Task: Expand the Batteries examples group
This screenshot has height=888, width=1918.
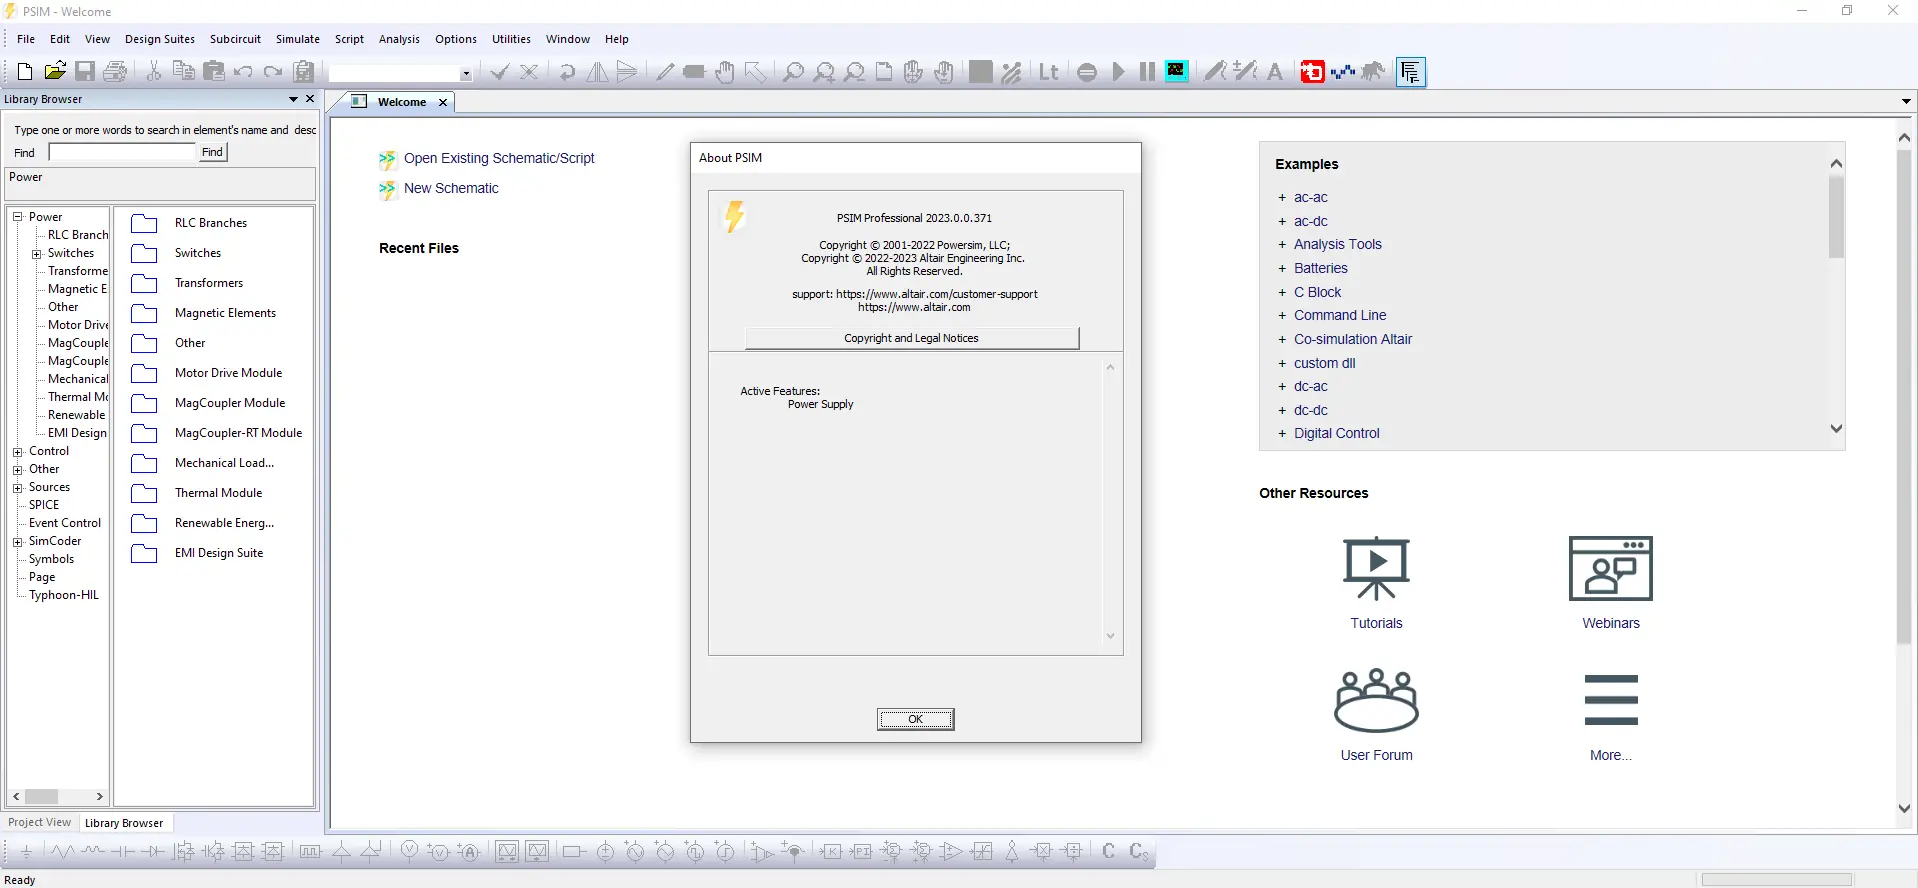Action: (1282, 269)
